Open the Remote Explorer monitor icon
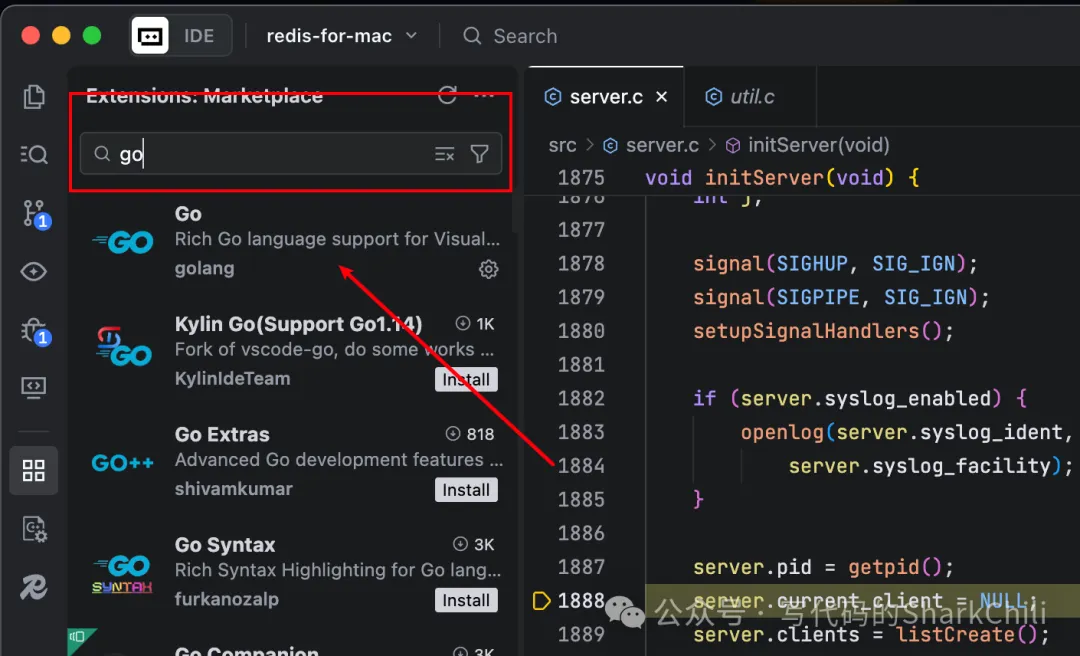 [34, 388]
